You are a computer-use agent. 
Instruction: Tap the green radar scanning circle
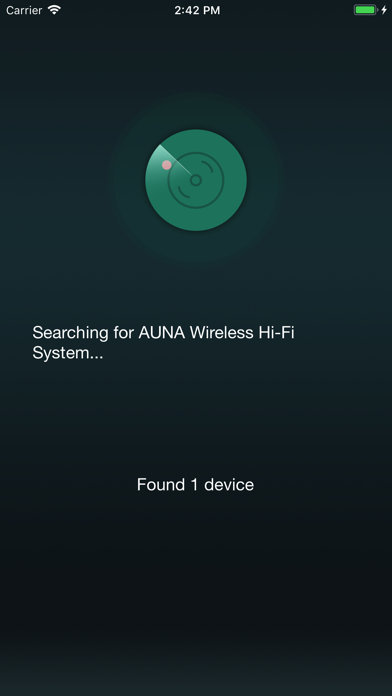[196, 180]
